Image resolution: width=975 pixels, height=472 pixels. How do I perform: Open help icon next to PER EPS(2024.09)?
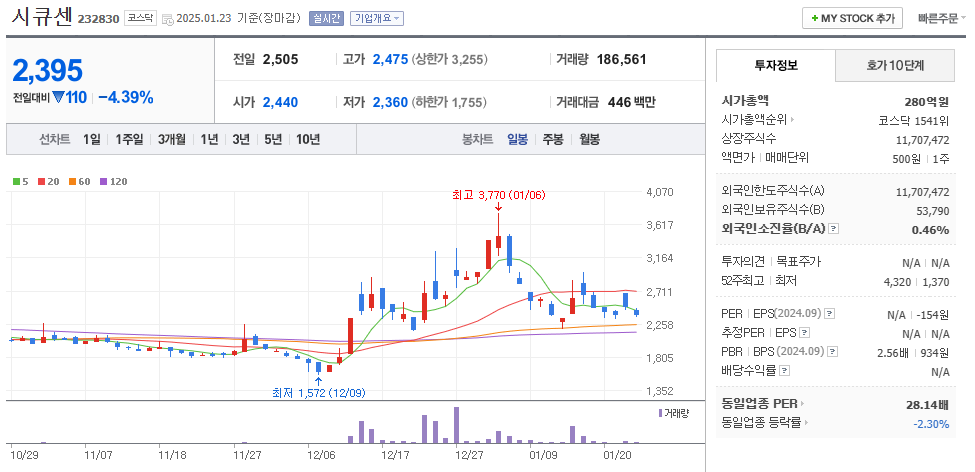click(830, 313)
